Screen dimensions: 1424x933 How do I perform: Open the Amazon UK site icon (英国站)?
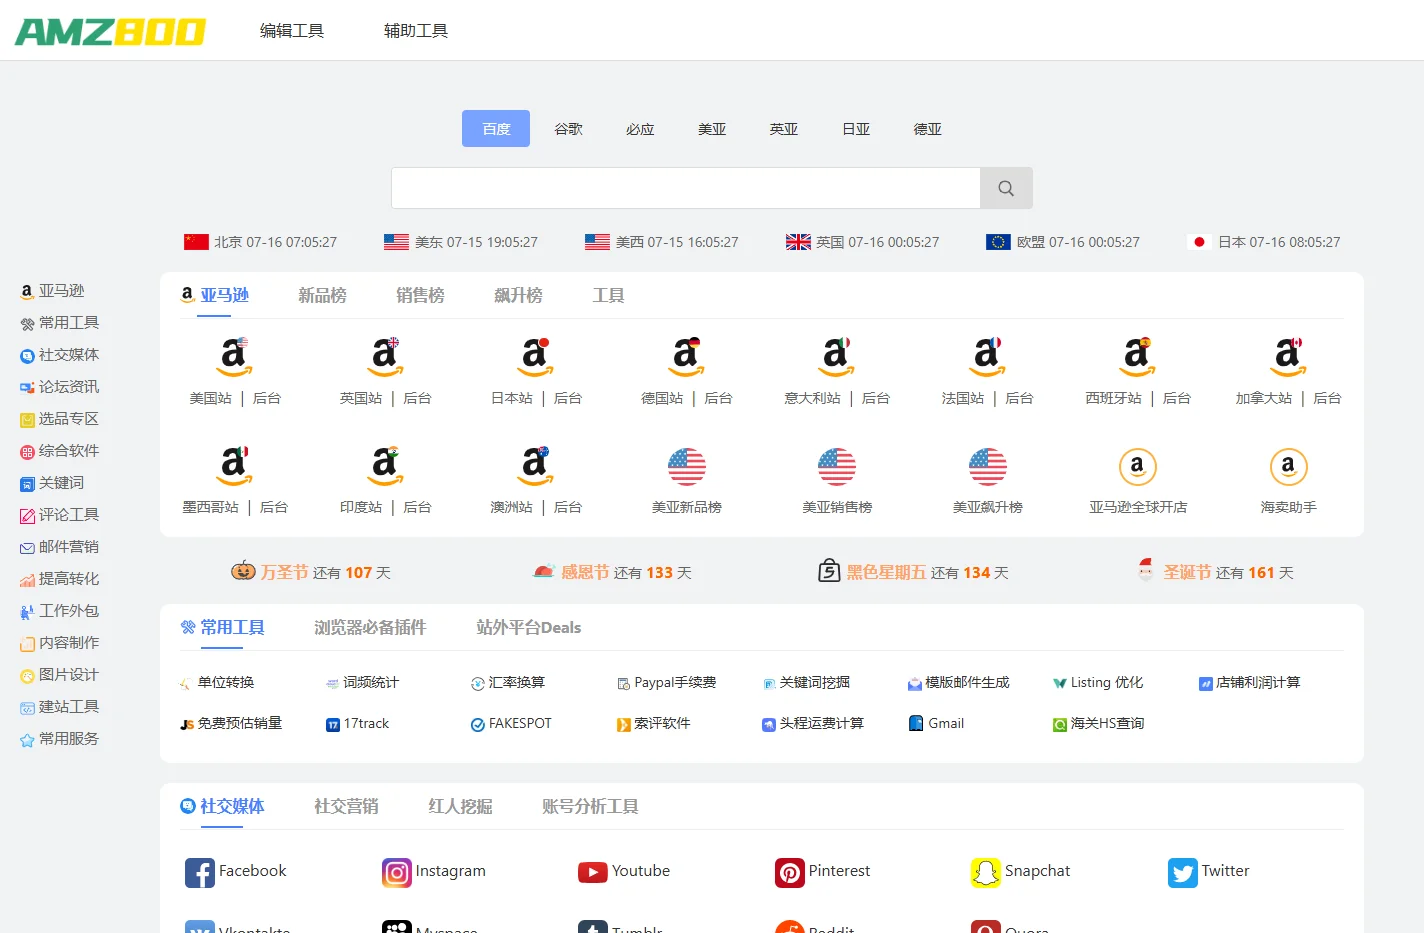386,357
